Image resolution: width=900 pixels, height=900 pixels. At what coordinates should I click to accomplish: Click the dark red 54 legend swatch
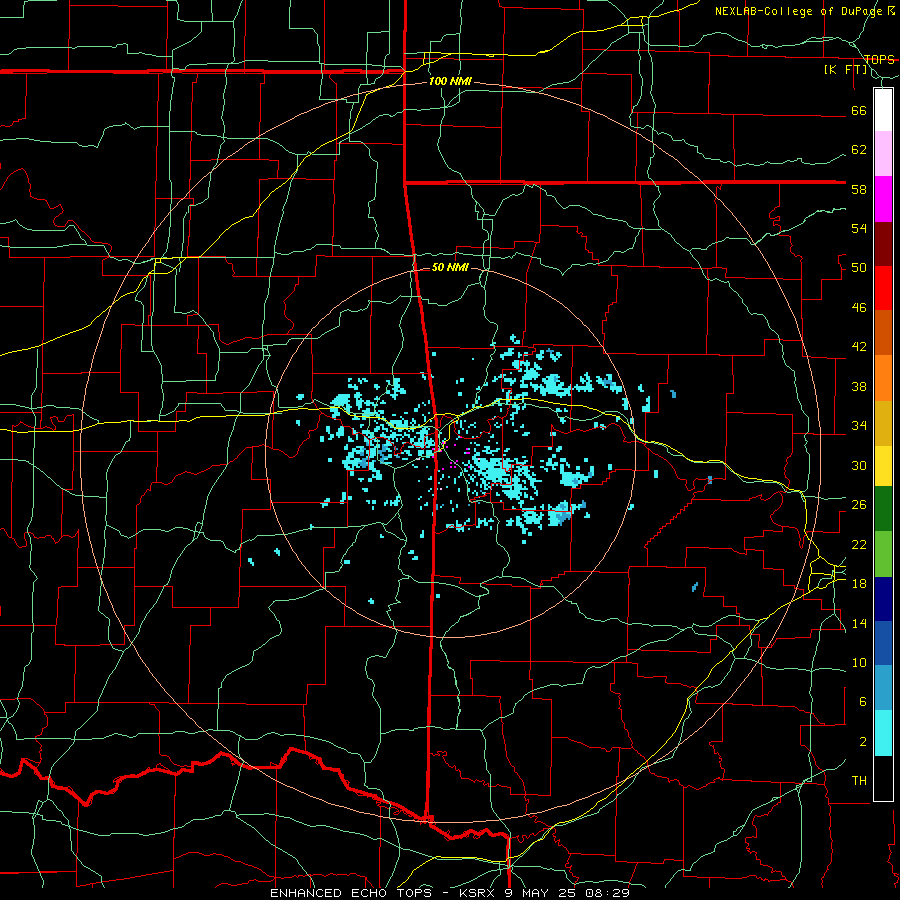pos(883,243)
